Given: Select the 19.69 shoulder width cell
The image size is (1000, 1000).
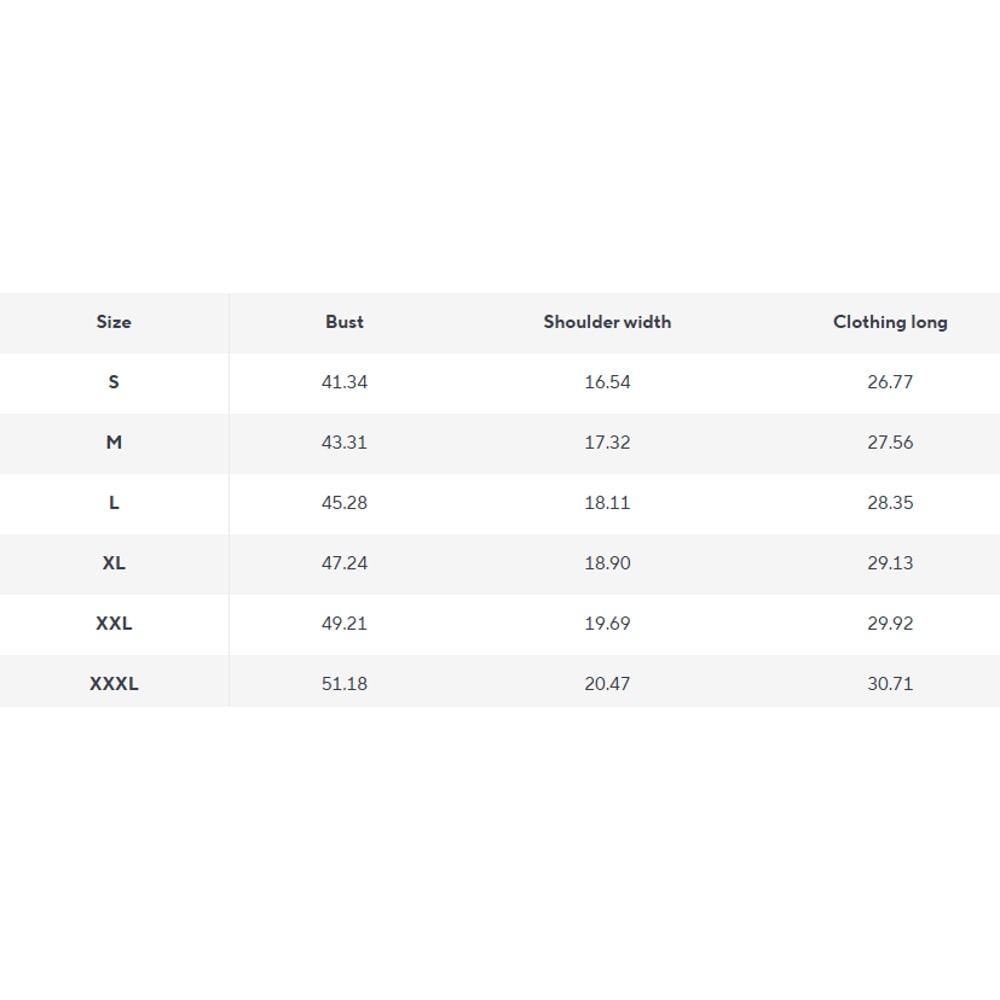Looking at the screenshot, I should 607,623.
